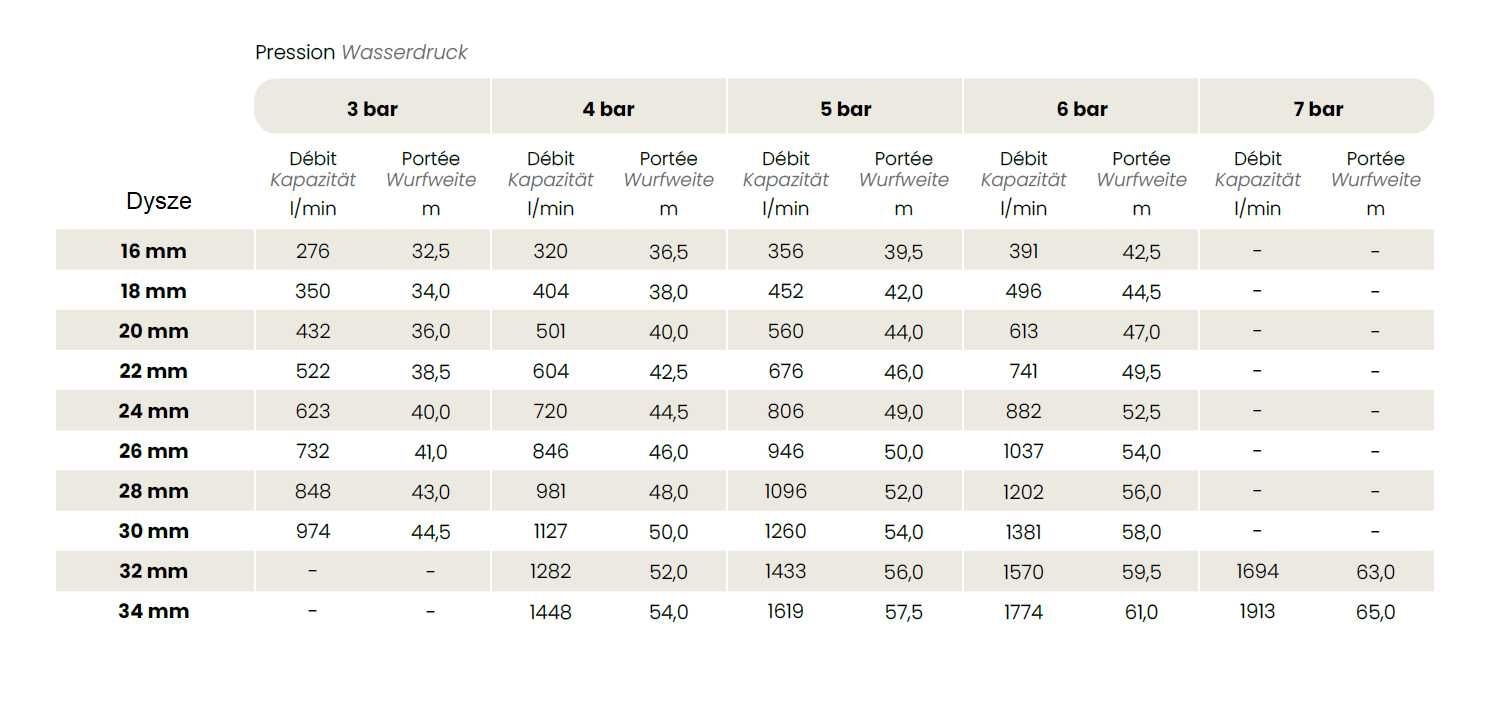Select the 6 bar column header
The height and width of the screenshot is (717, 1498).
(1081, 109)
